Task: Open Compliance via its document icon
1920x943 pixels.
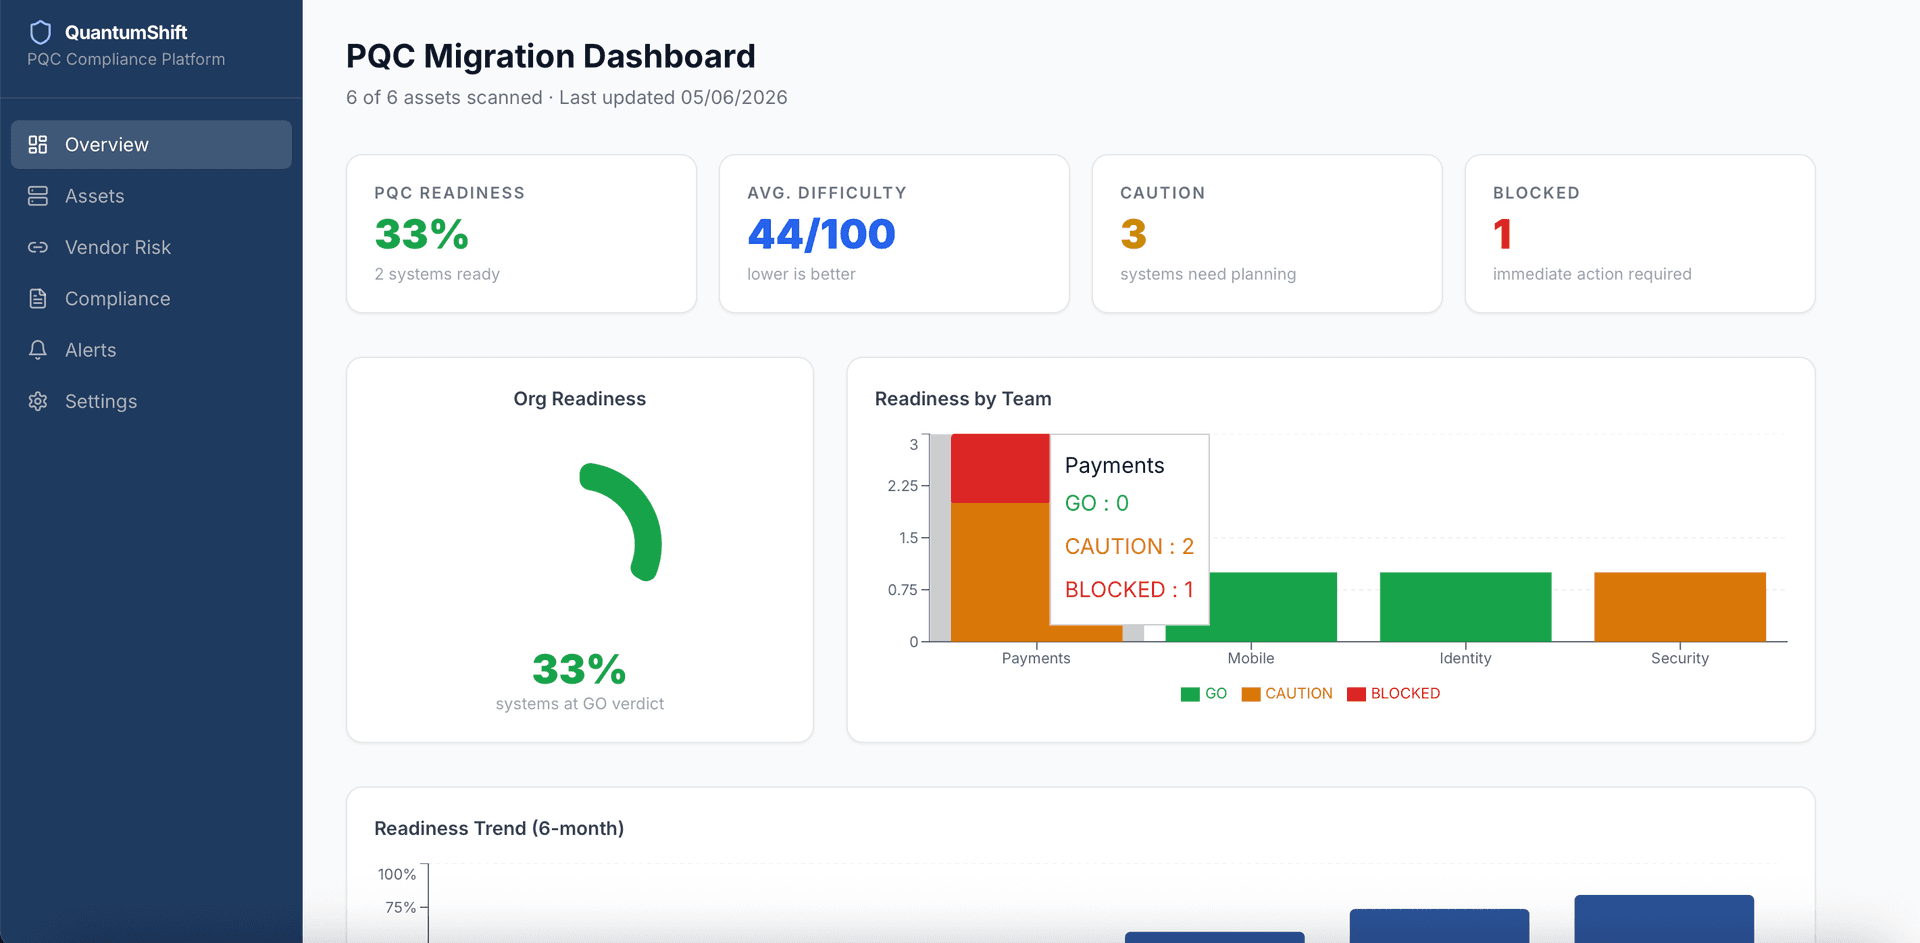Action: [38, 299]
